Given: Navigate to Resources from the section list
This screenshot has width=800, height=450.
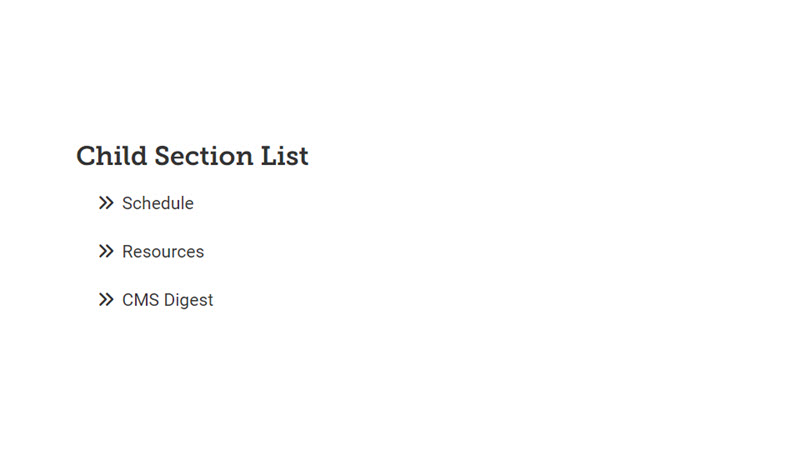Looking at the screenshot, I should 163,252.
